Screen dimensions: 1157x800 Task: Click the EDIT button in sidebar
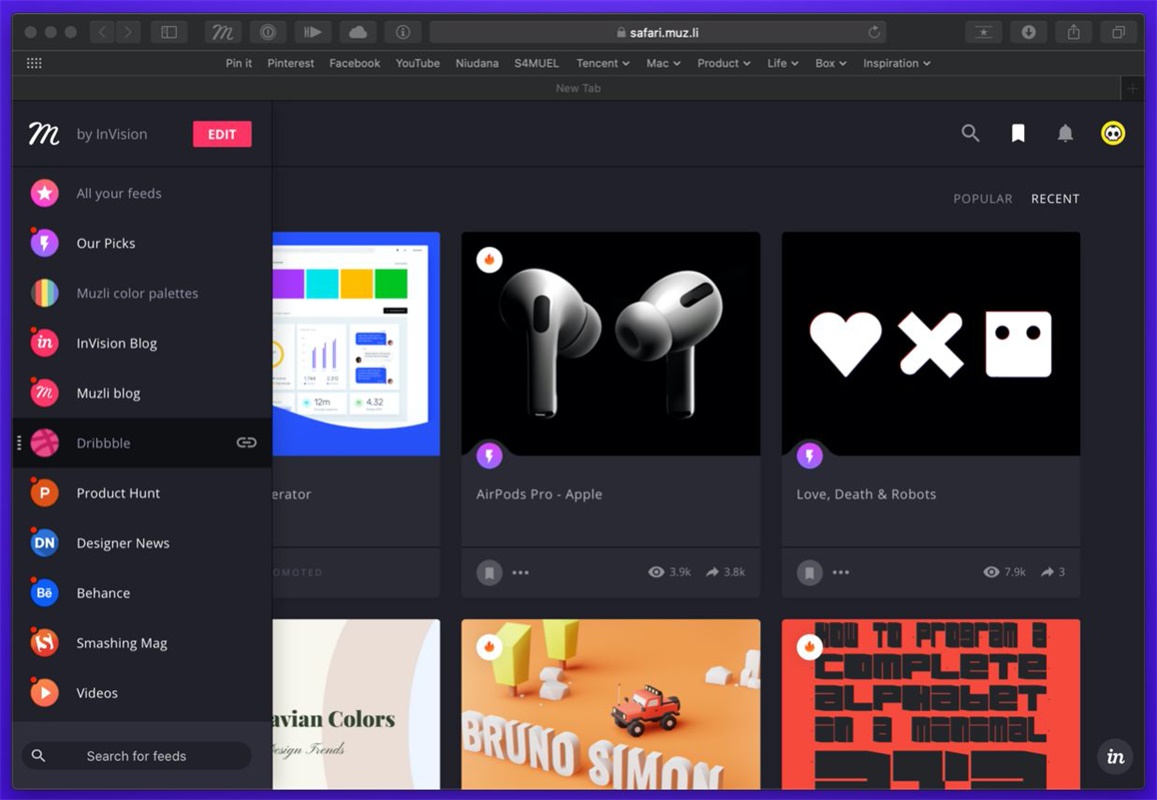pyautogui.click(x=222, y=134)
